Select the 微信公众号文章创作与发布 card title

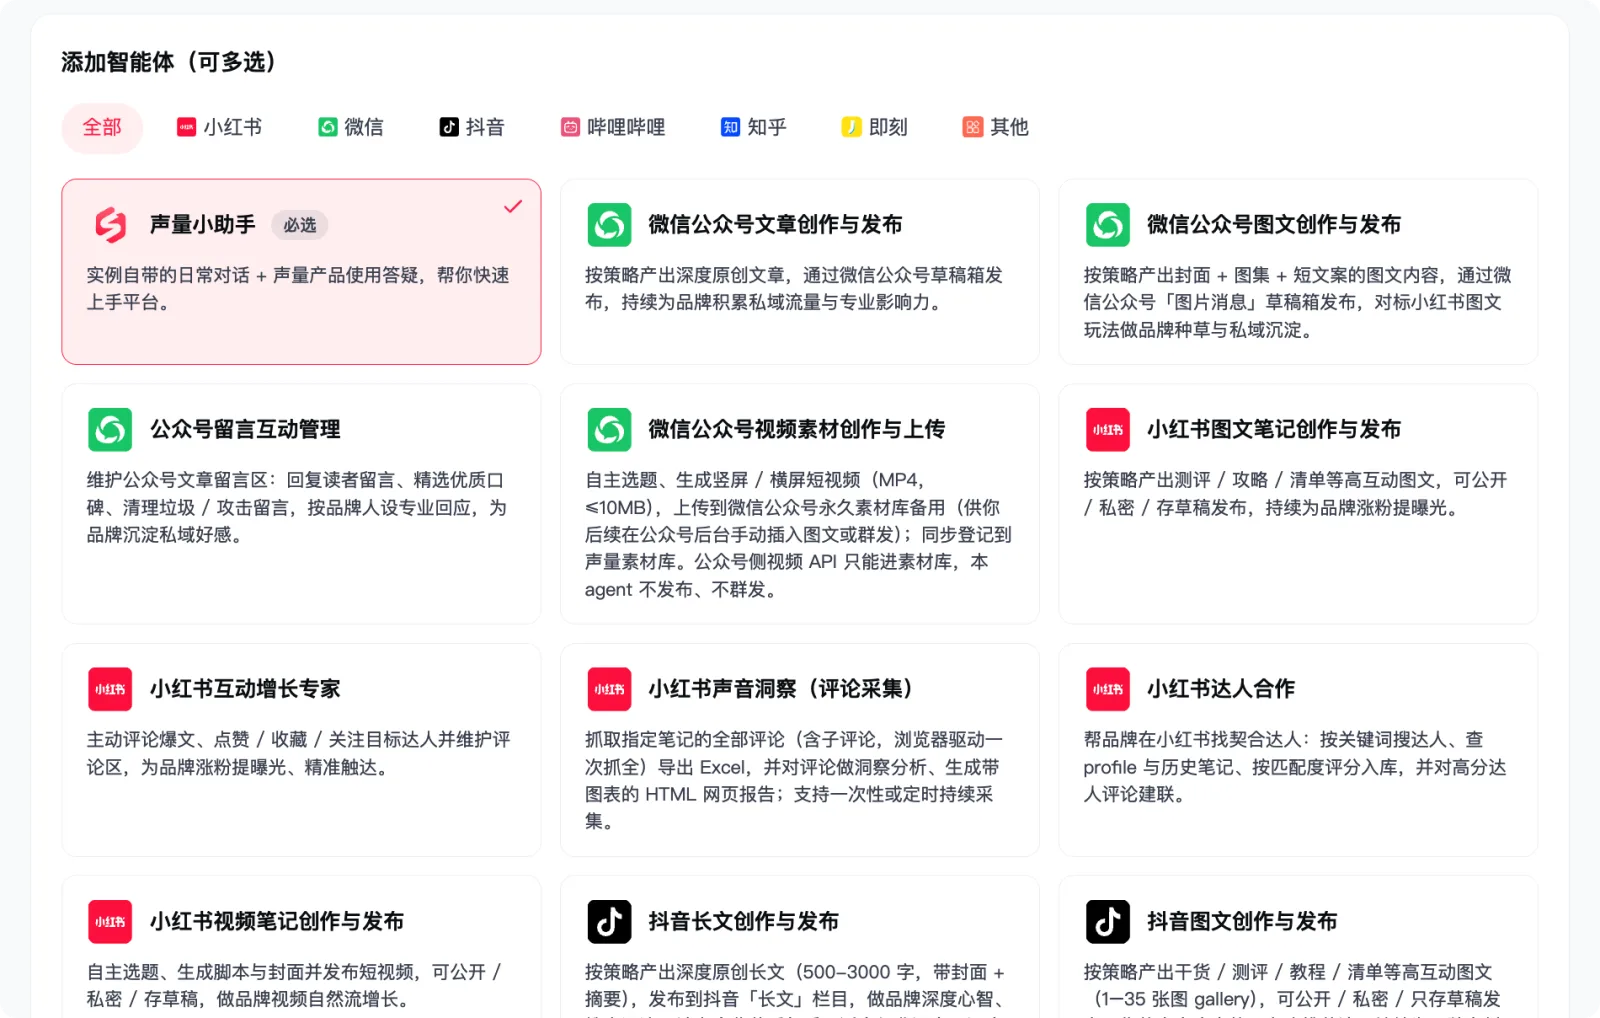pyautogui.click(x=775, y=225)
